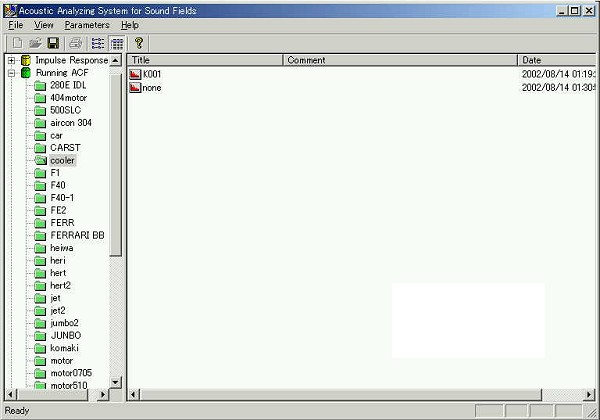Select the K001 measurement entry
The height and width of the screenshot is (420, 600).
(151, 74)
